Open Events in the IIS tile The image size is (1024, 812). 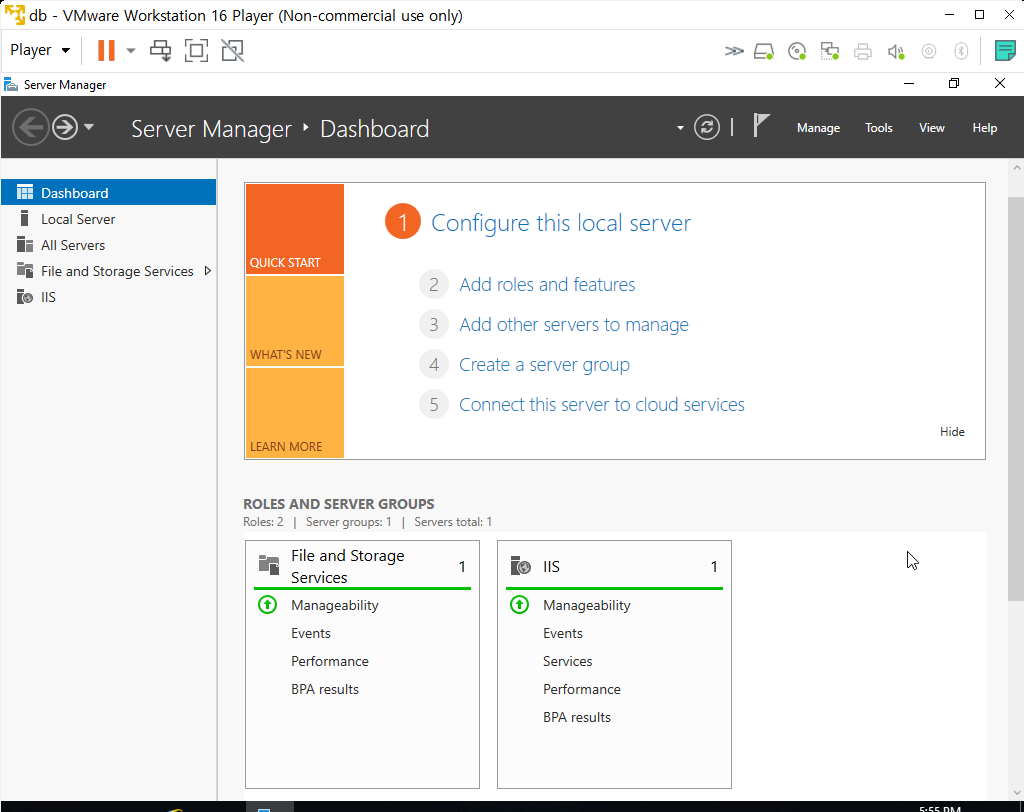point(563,633)
